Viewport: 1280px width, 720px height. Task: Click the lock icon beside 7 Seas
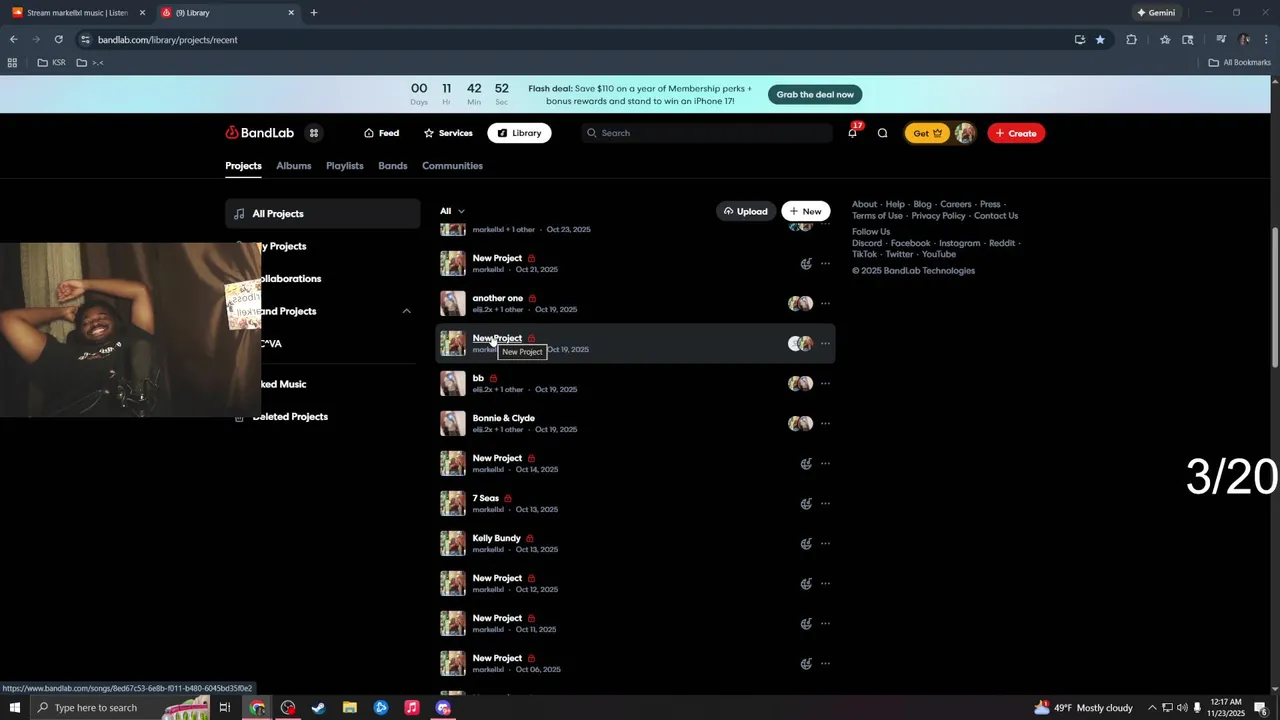(x=508, y=498)
